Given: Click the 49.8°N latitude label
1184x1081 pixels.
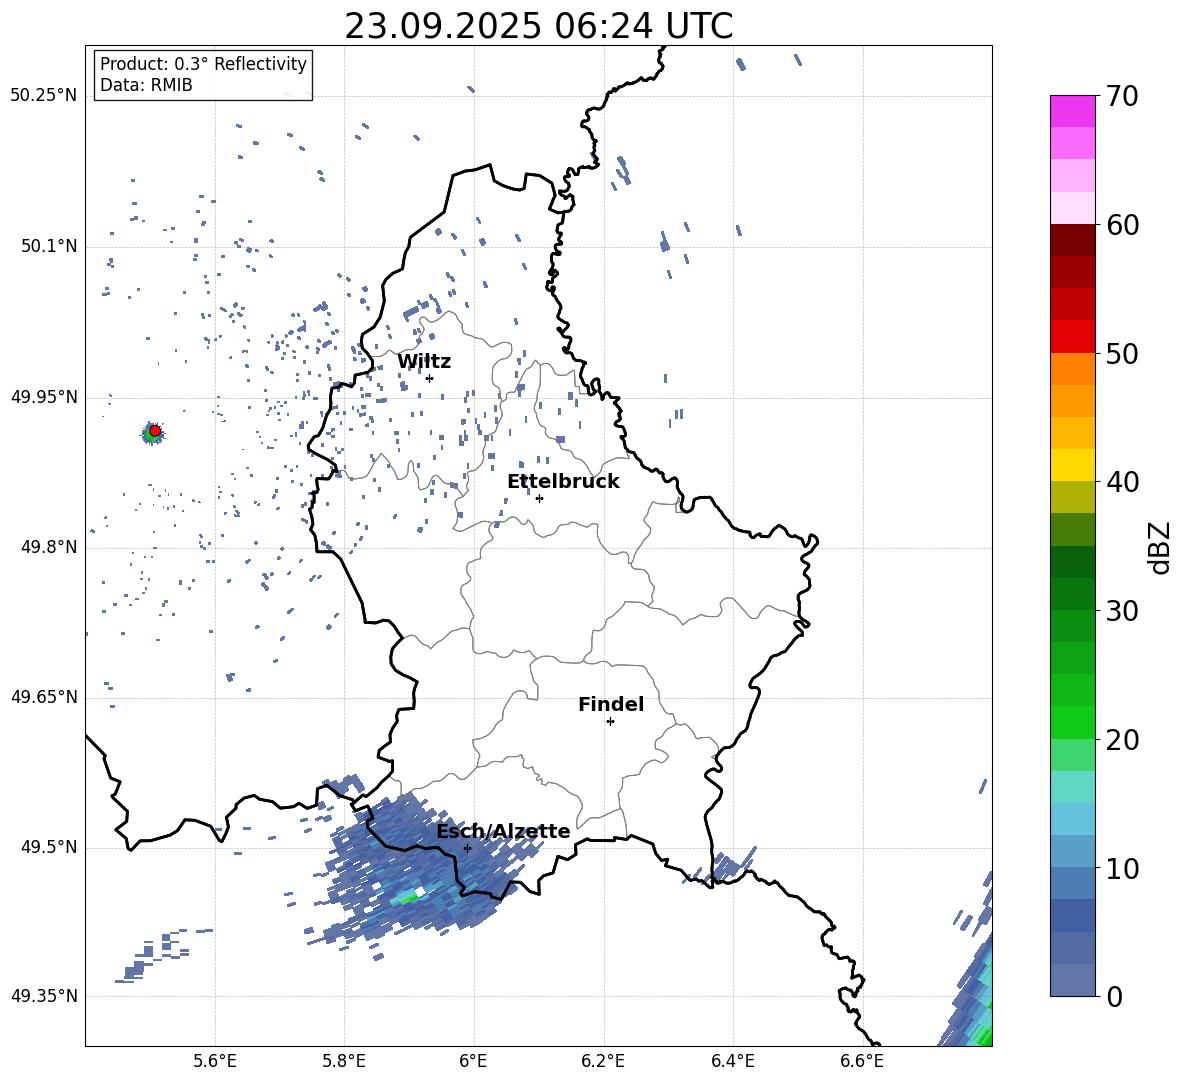Looking at the screenshot, I should pos(48,547).
